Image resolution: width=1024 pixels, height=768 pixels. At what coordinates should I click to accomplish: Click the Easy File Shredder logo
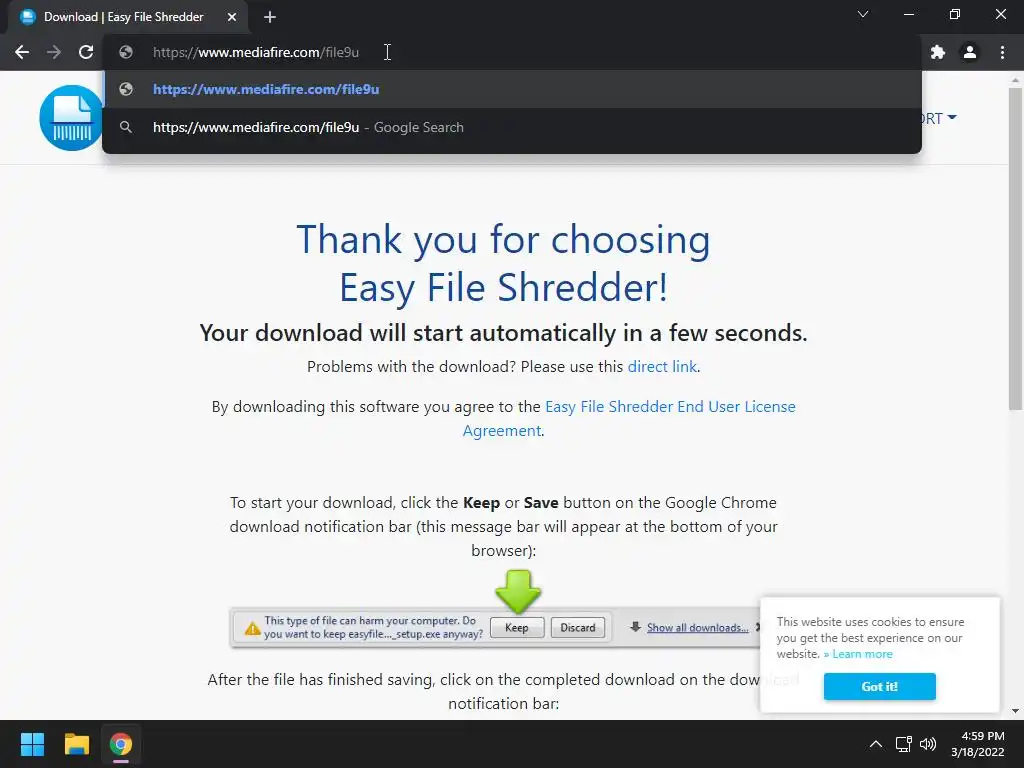coord(71,118)
